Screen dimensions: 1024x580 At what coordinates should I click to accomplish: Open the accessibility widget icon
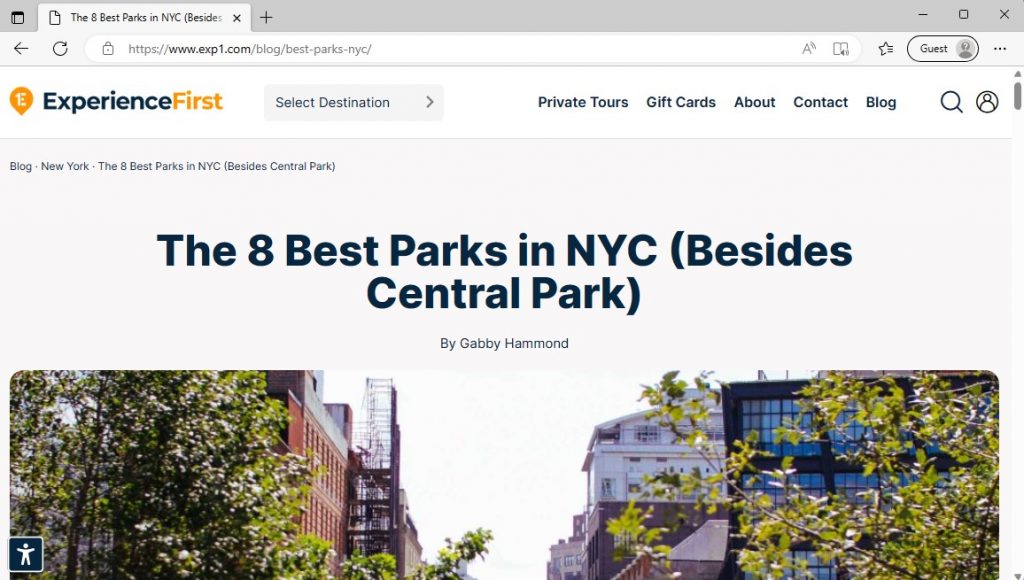click(x=26, y=554)
